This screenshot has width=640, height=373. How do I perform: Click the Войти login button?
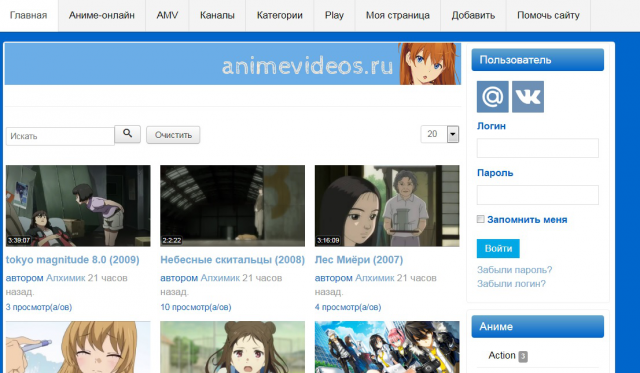point(498,249)
